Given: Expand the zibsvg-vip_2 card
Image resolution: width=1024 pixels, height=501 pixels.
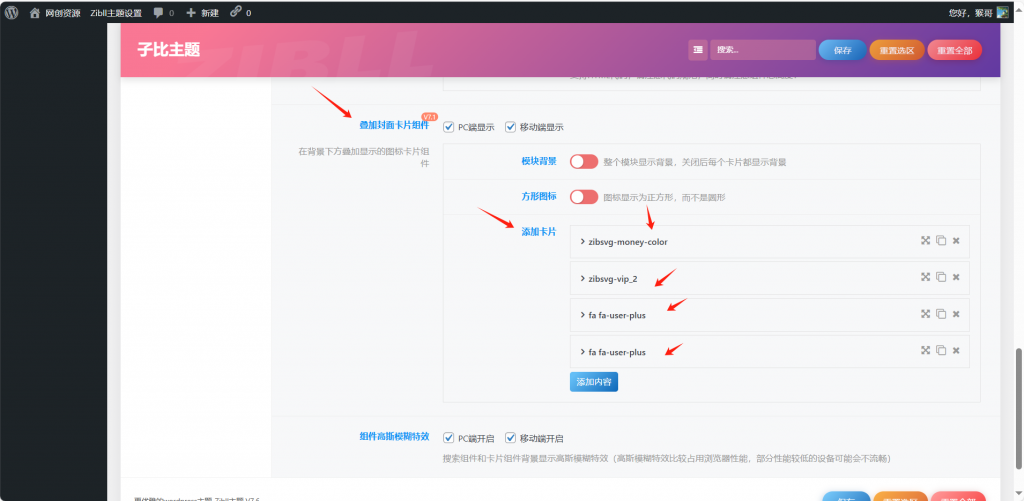Looking at the screenshot, I should [769, 279].
